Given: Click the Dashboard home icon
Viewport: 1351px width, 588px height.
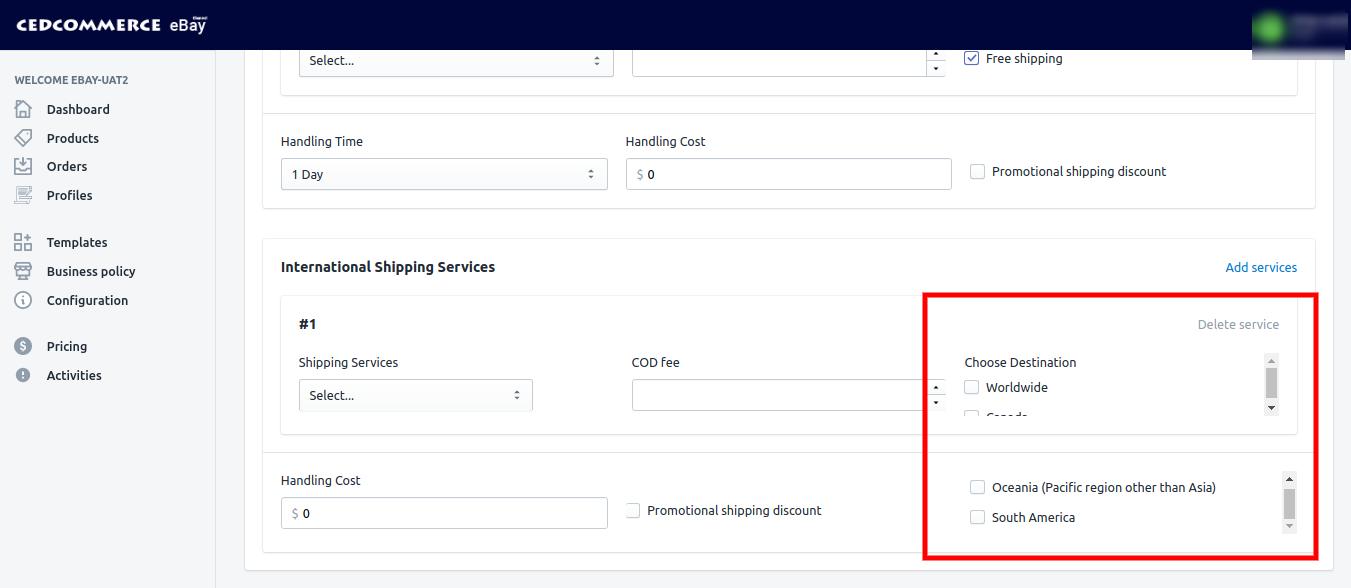Looking at the screenshot, I should 23,109.
